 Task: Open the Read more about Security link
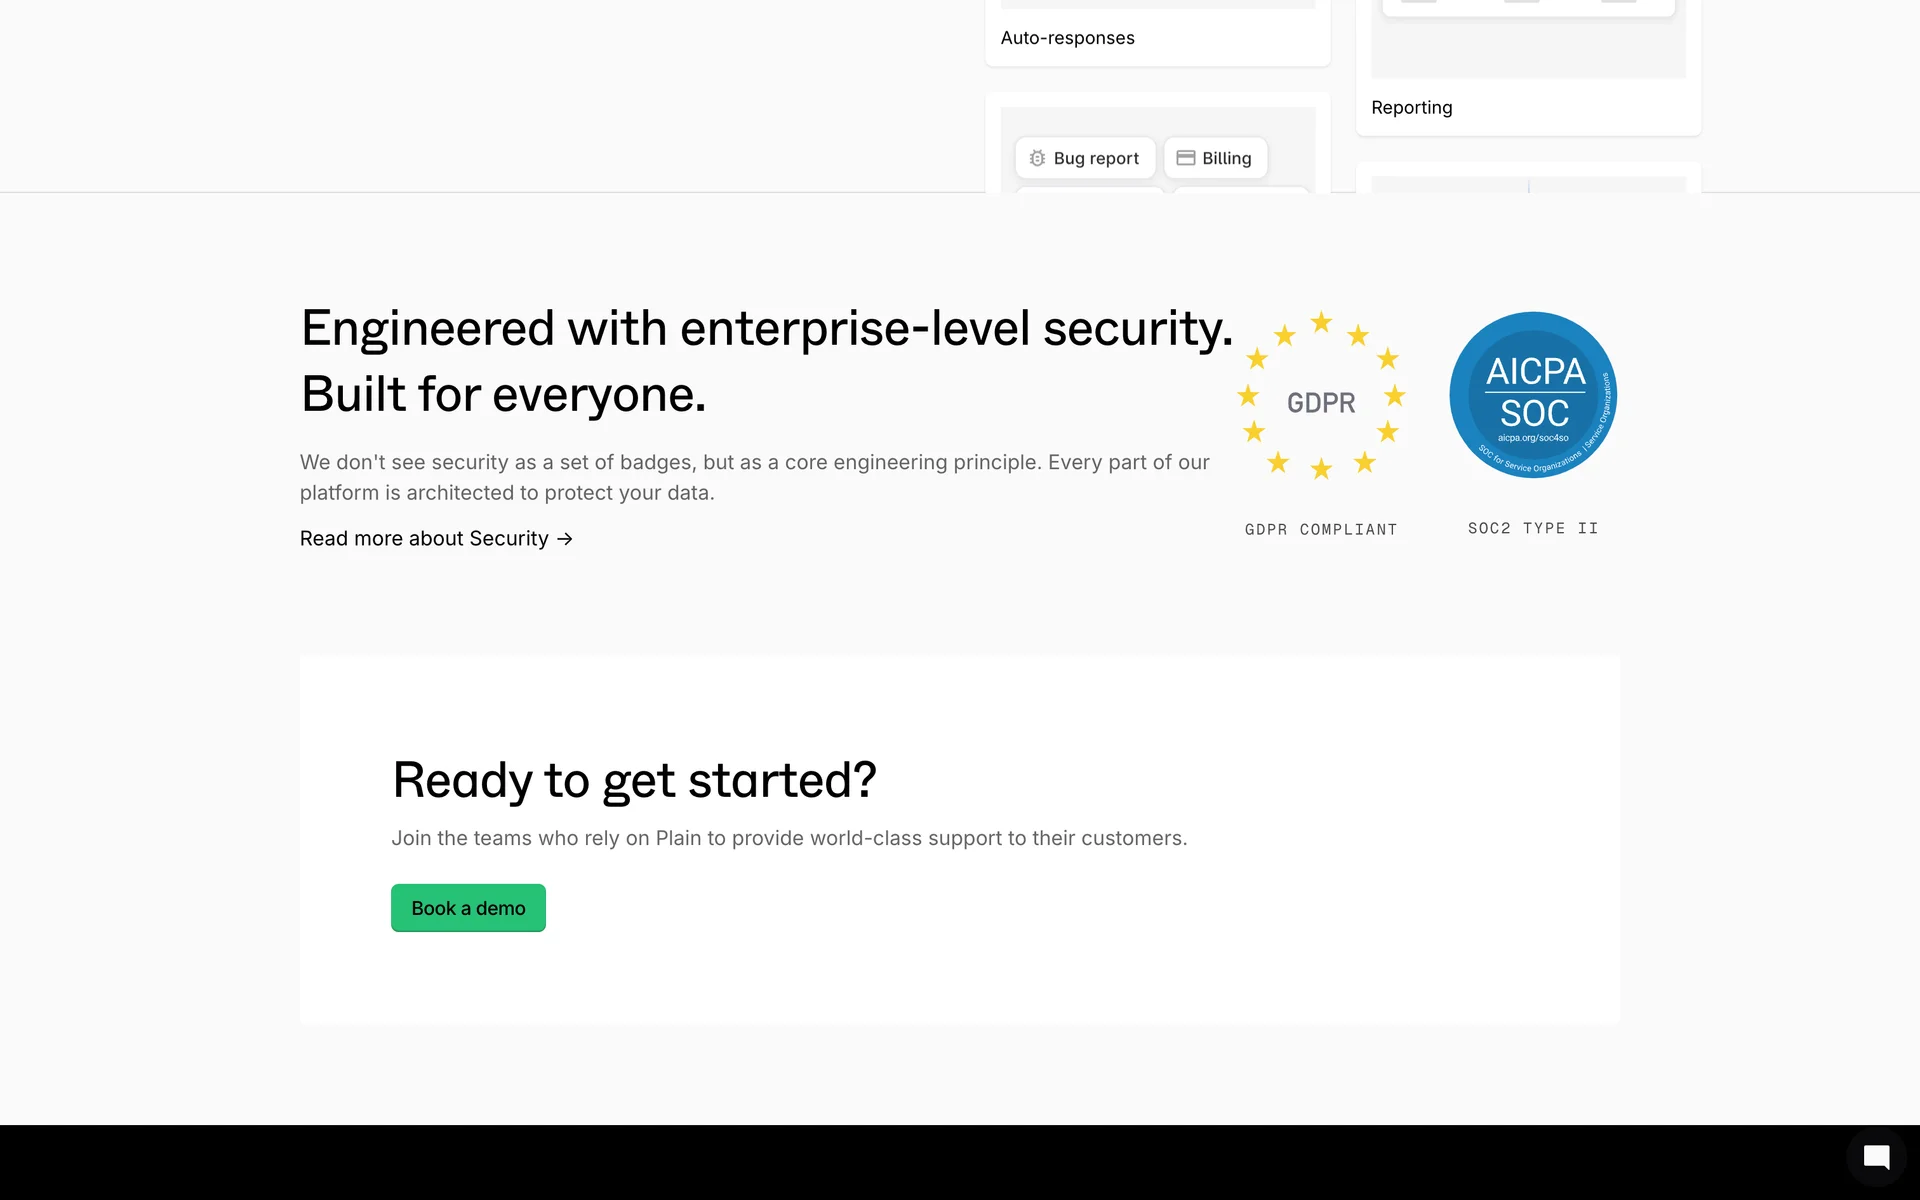click(x=424, y=539)
